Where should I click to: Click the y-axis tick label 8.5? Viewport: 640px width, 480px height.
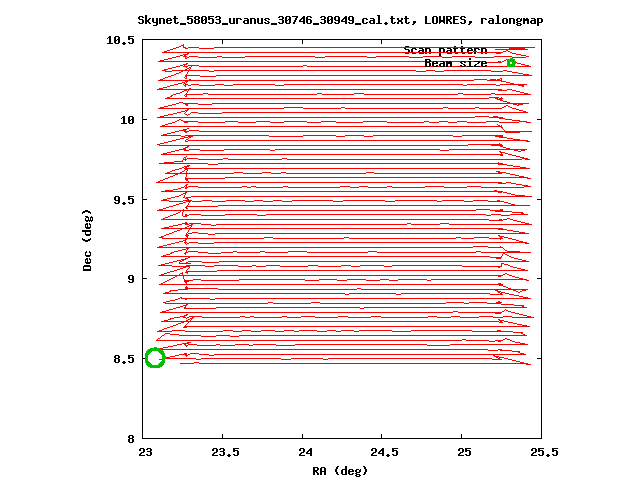124,359
